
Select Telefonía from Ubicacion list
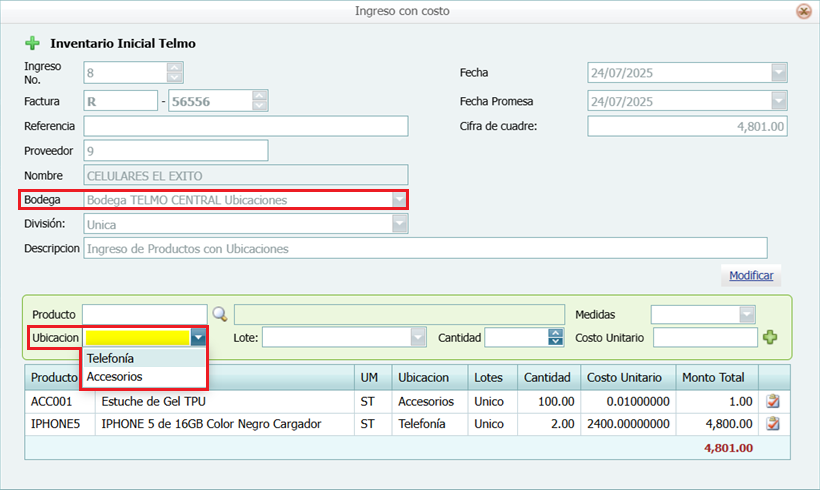coord(111,358)
